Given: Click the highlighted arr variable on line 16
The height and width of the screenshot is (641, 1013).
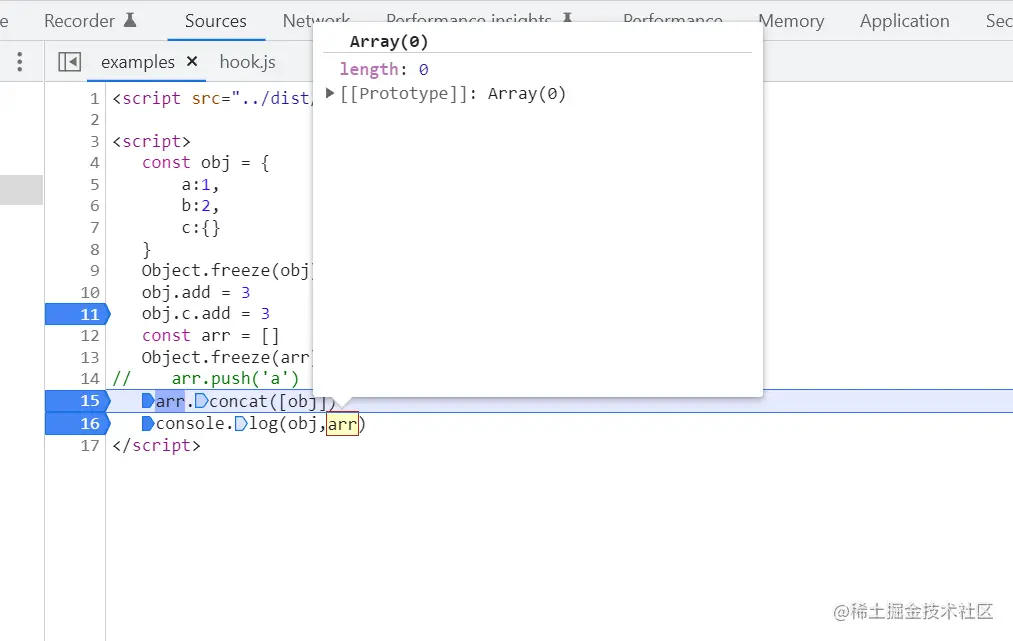Looking at the screenshot, I should coord(342,424).
